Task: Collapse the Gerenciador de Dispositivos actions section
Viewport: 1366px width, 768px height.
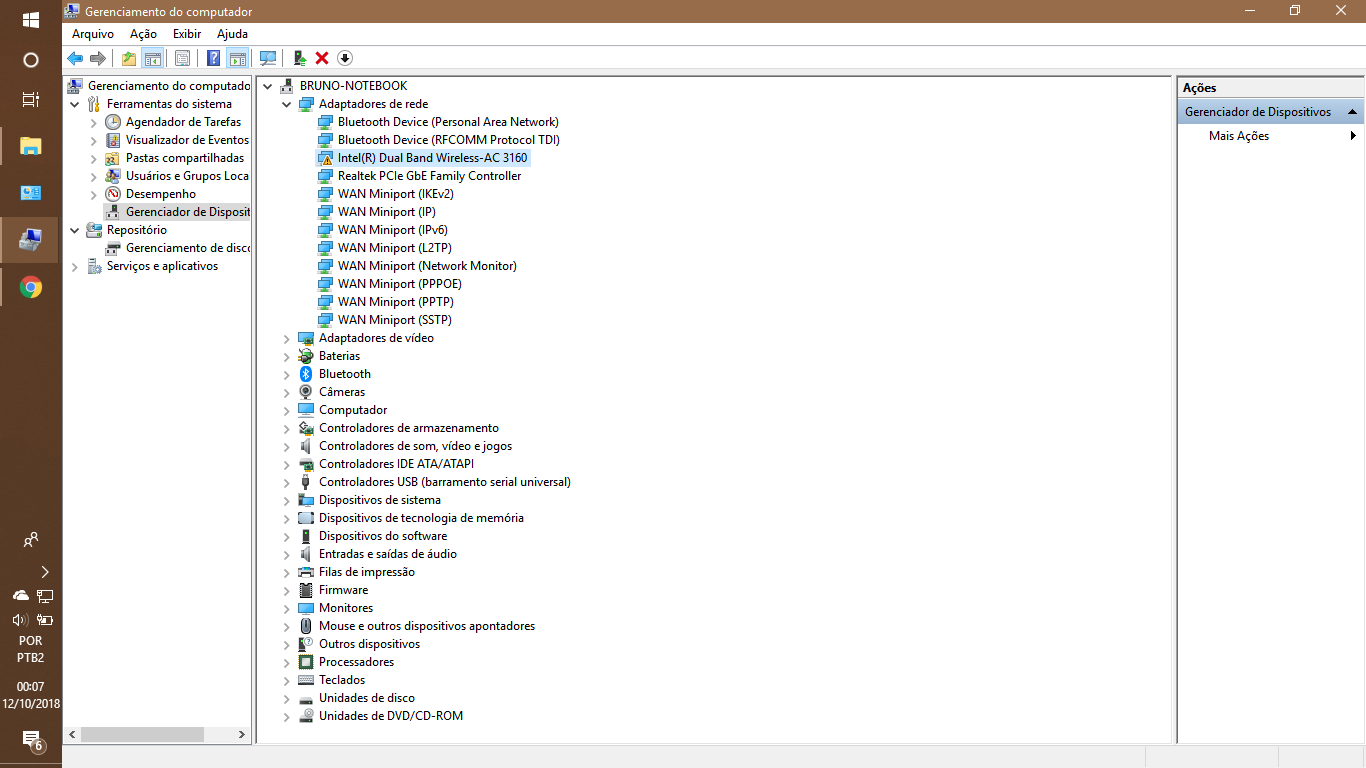Action: pos(1352,112)
